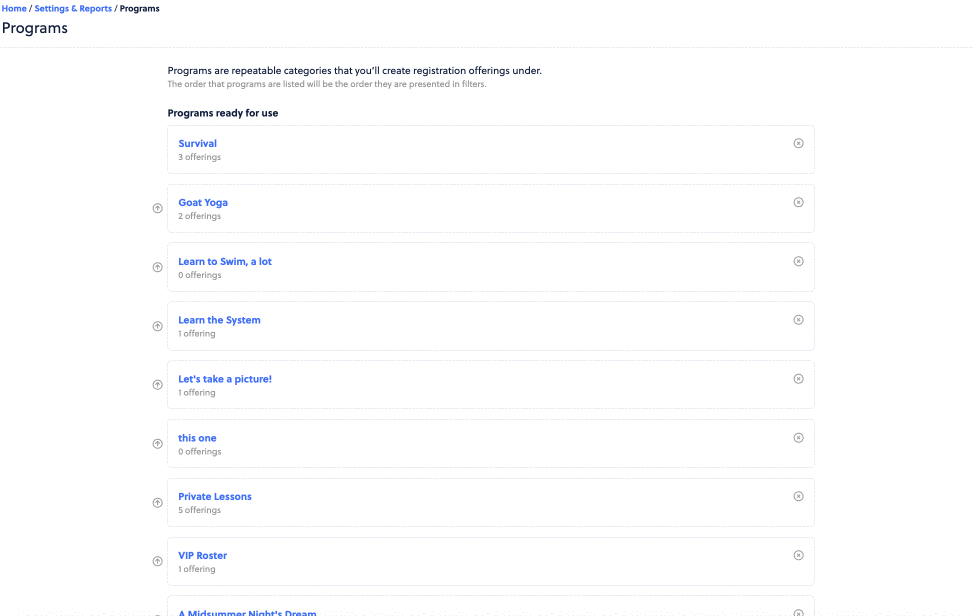Click the up arrow next to this one
Viewport: 973px width, 616px height.
click(158, 444)
